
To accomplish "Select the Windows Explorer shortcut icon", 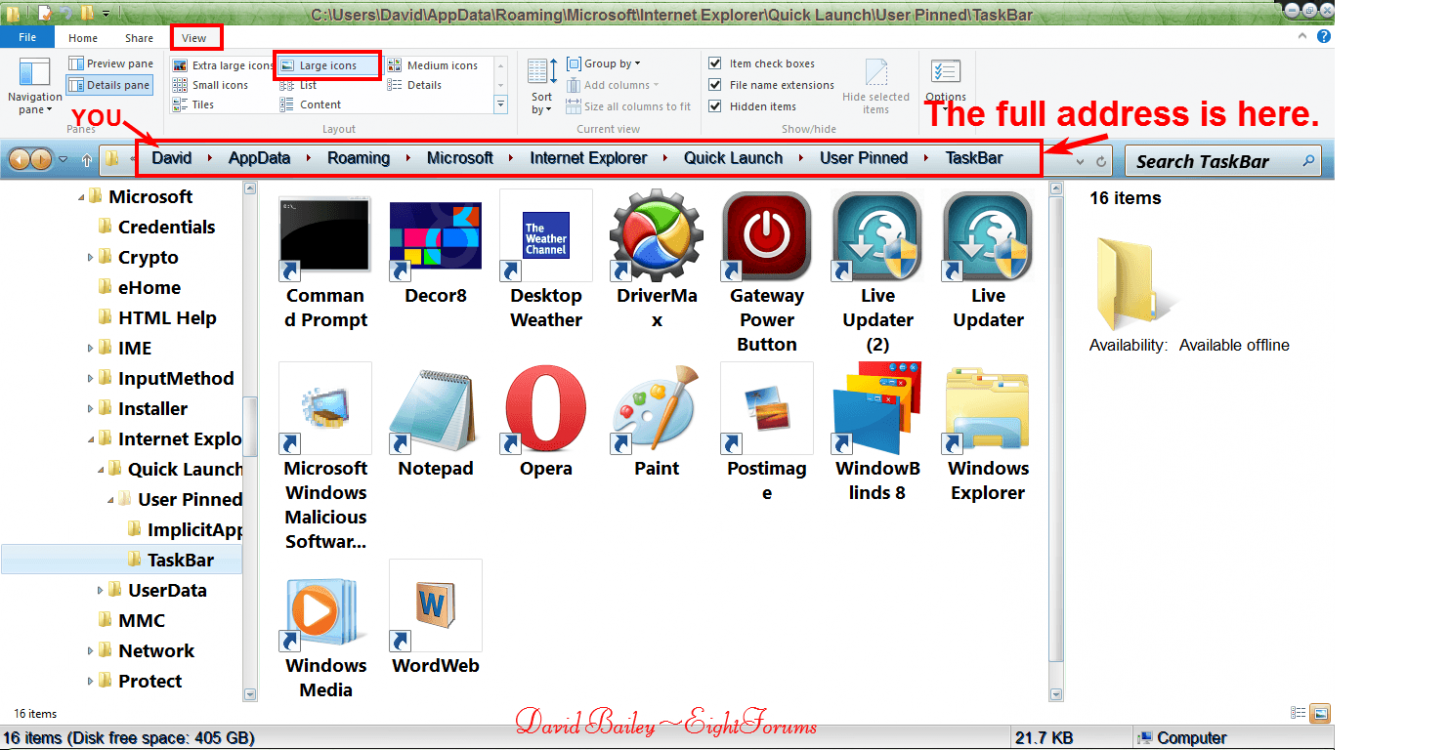I will 988,410.
